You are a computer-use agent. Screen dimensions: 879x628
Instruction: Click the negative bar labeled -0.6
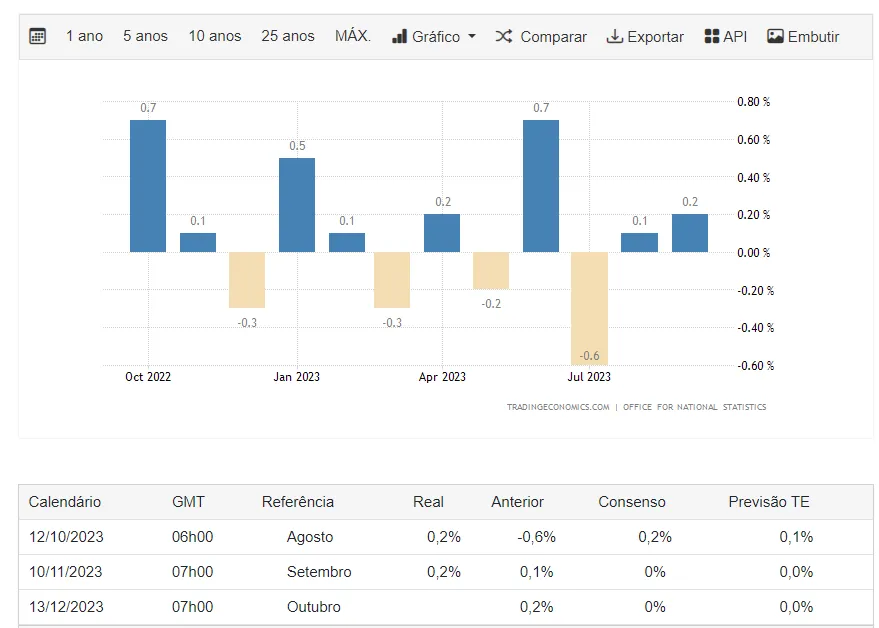point(590,308)
